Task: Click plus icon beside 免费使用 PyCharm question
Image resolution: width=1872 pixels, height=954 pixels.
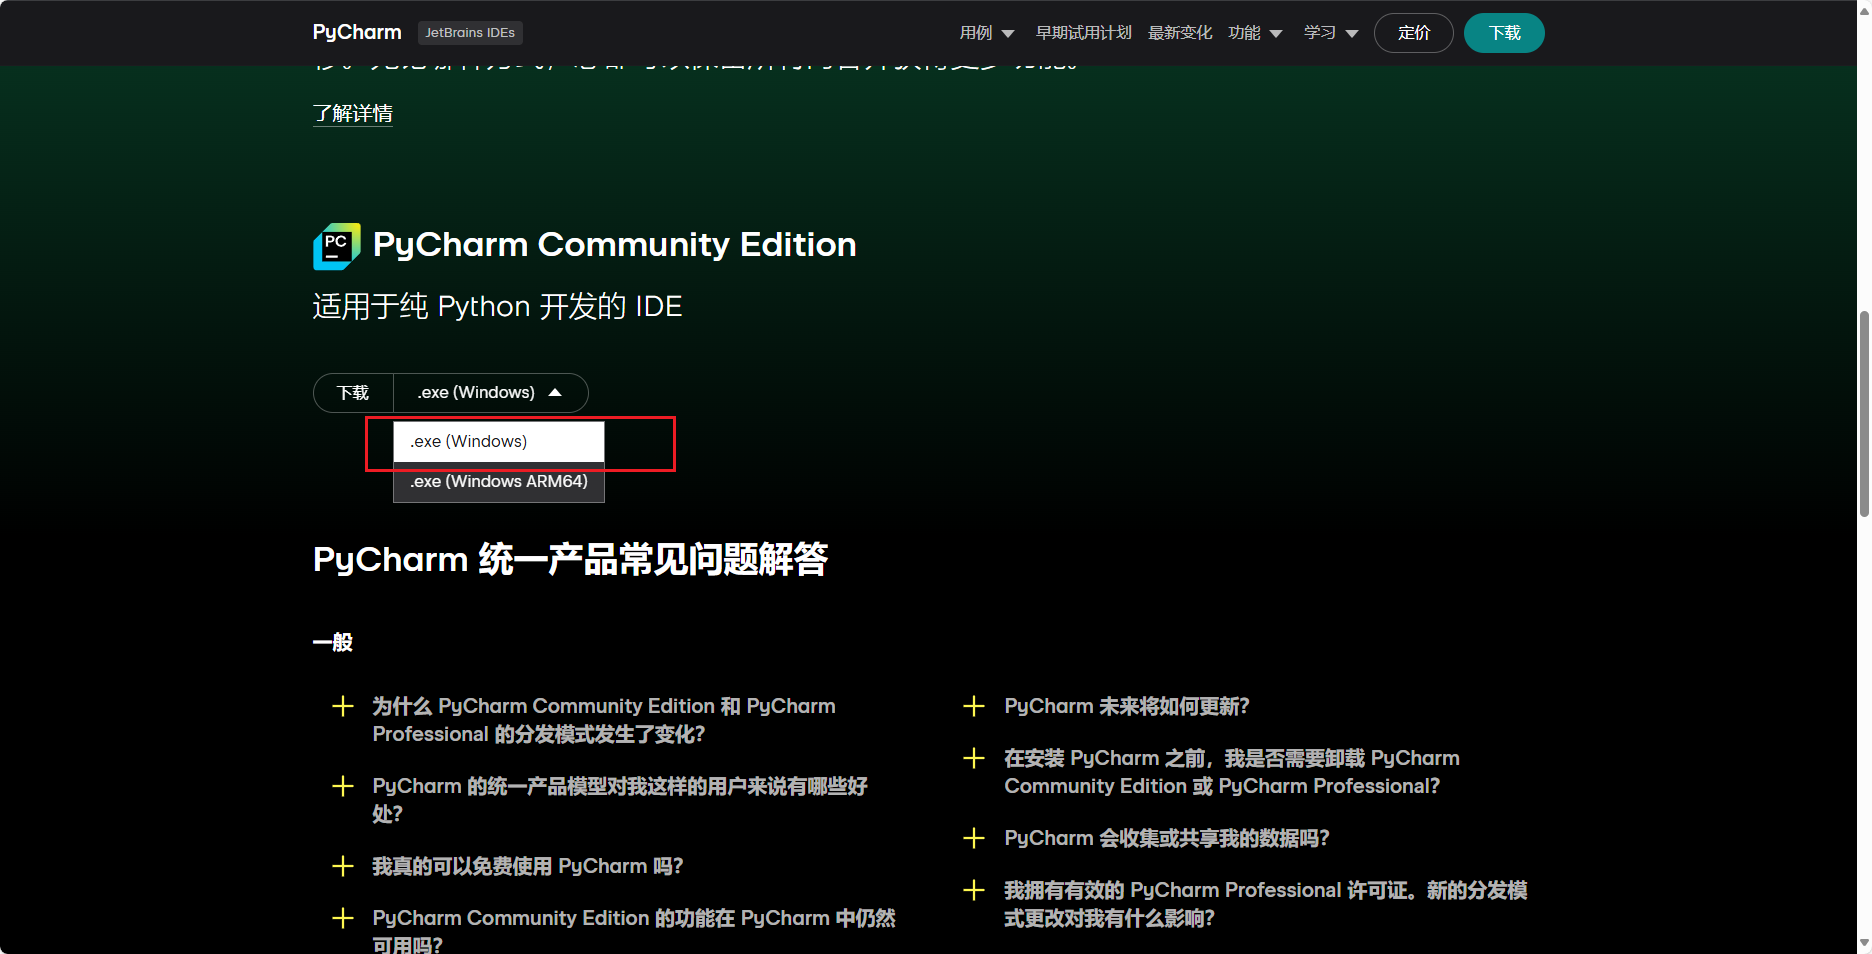Action: pyautogui.click(x=343, y=867)
